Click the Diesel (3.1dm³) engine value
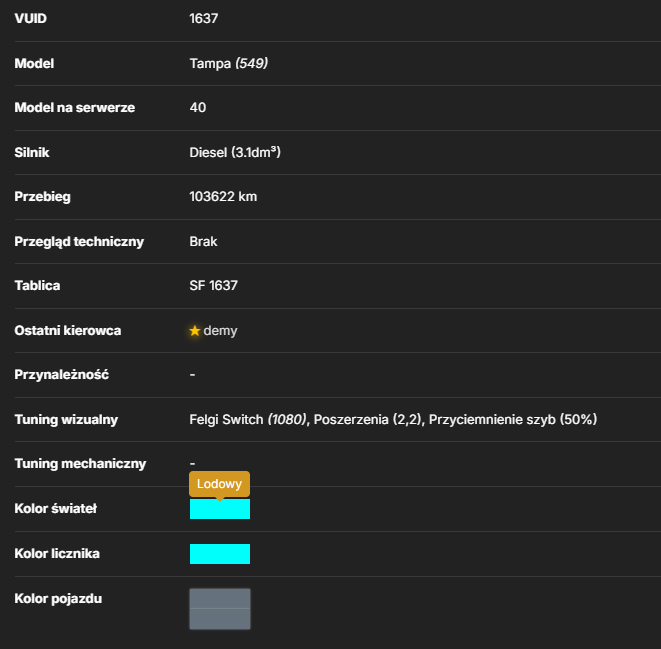Screen dimensions: 661x649 pyautogui.click(x=235, y=152)
